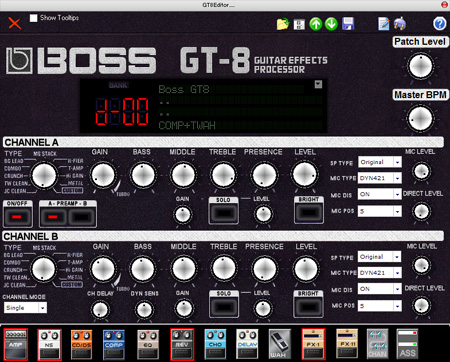The height and width of the screenshot is (362, 450).
Task: Click Channel B GAIN knob
Action: tap(103, 269)
